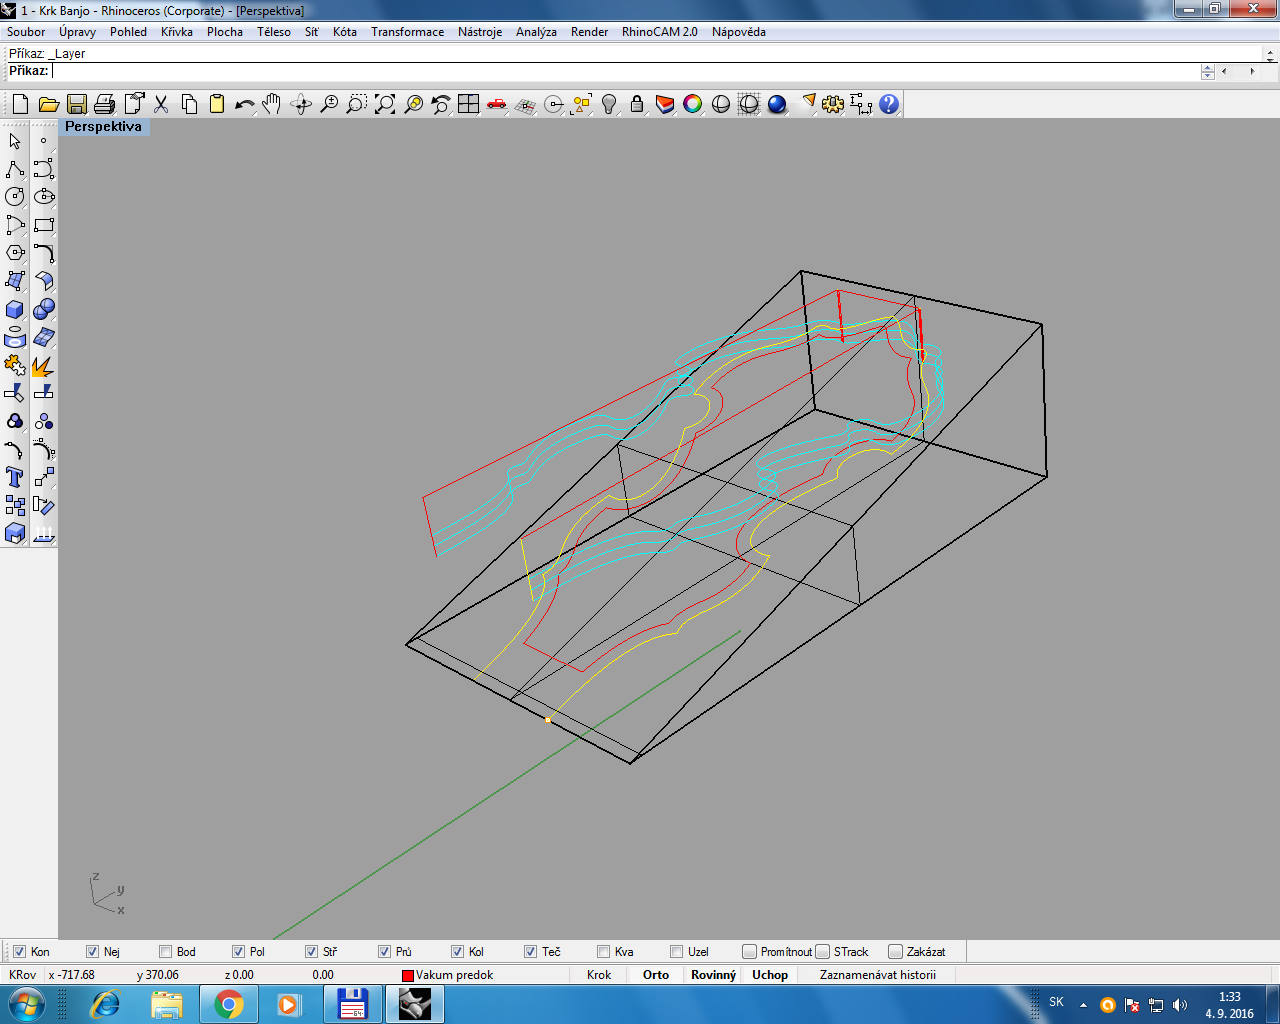Screen dimensions: 1280x1024
Task: Select the Circle drawing tool
Action: [x=15, y=197]
